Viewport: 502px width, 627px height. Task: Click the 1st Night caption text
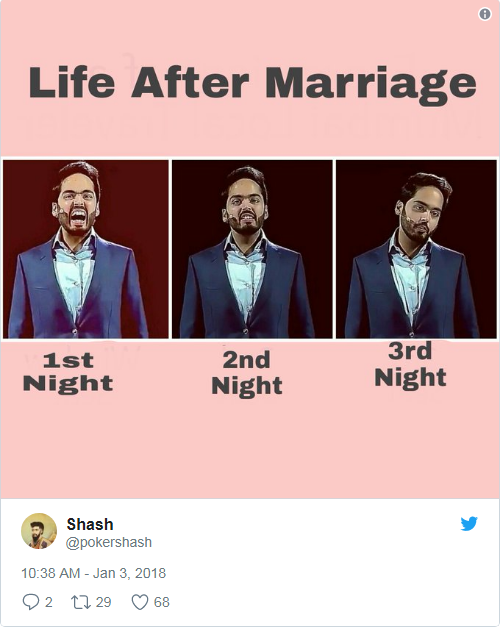click(x=68, y=373)
